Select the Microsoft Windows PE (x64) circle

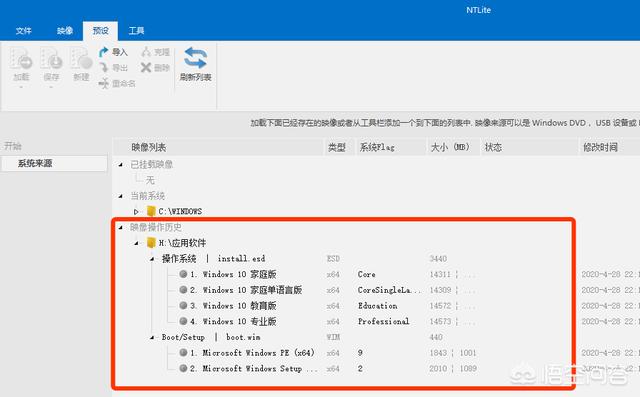click(183, 352)
